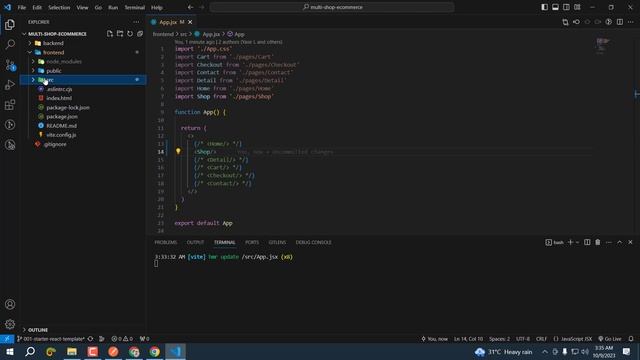
Task: Open Chrome from Windows taskbar
Action: tap(155, 351)
